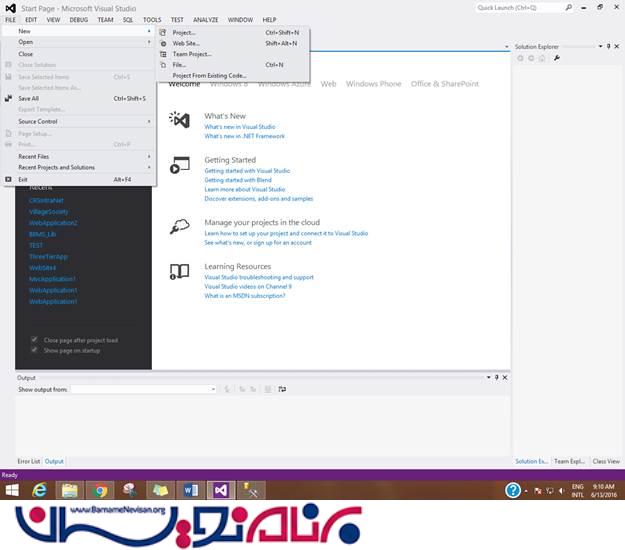Choose Project... from the New submenu

pos(183,32)
